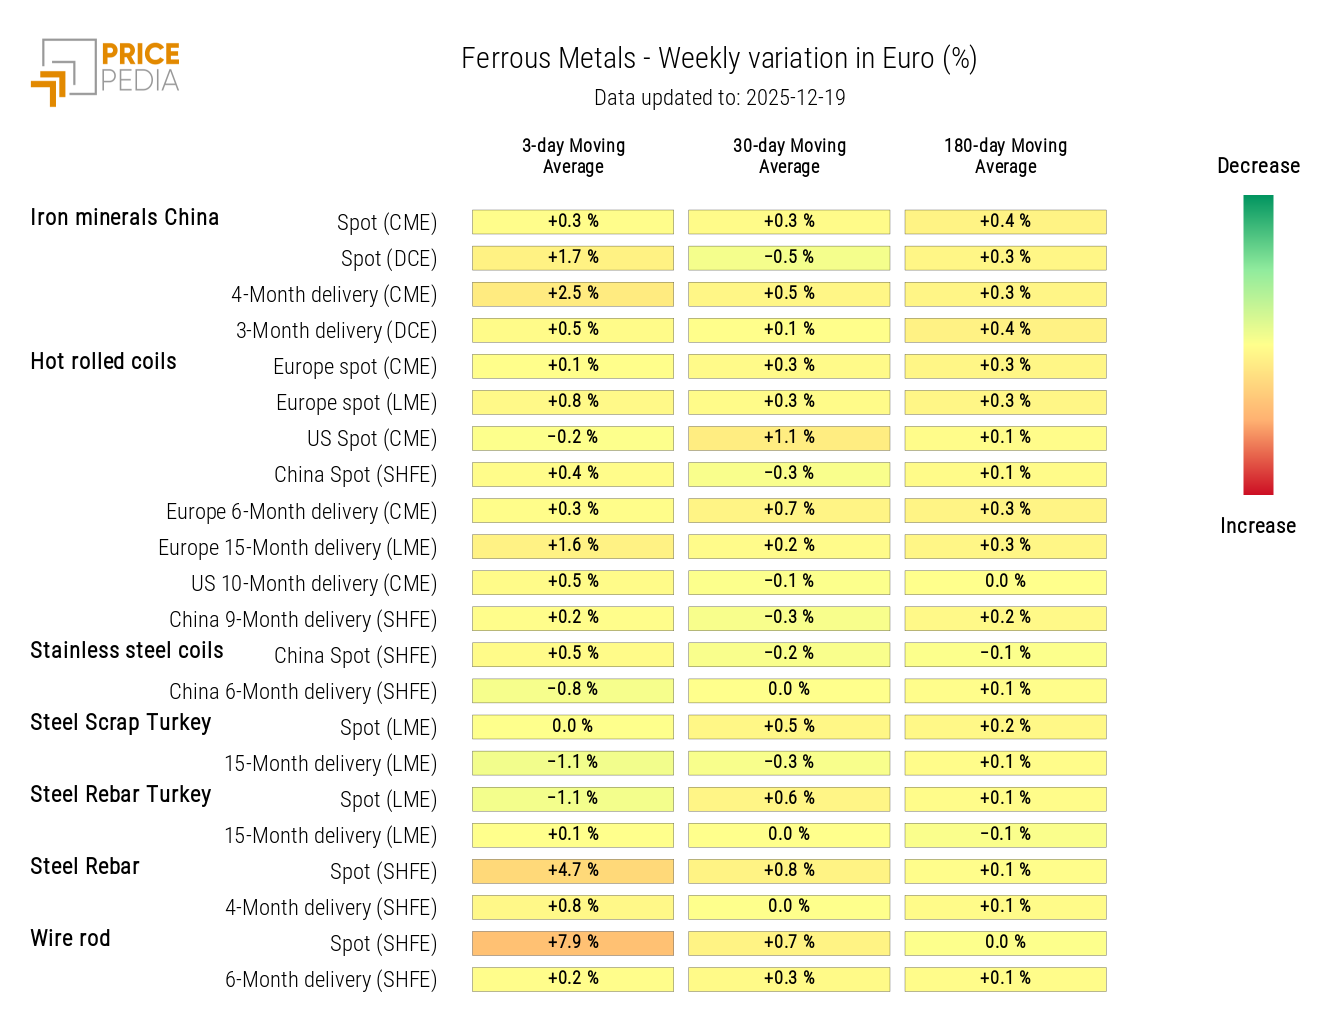
Task: Click the Decrease legend label
Action: pyautogui.click(x=1258, y=166)
